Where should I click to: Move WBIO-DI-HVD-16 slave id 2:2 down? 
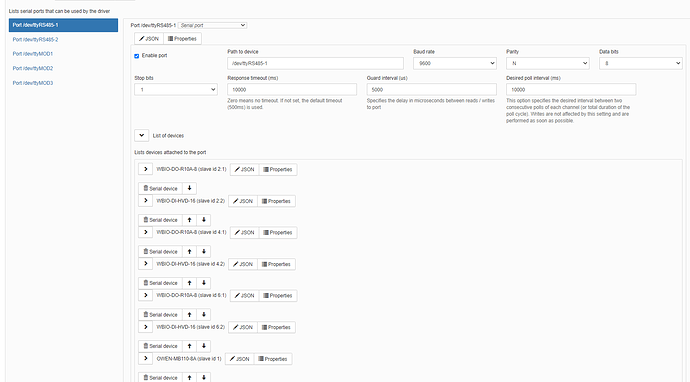(x=203, y=220)
